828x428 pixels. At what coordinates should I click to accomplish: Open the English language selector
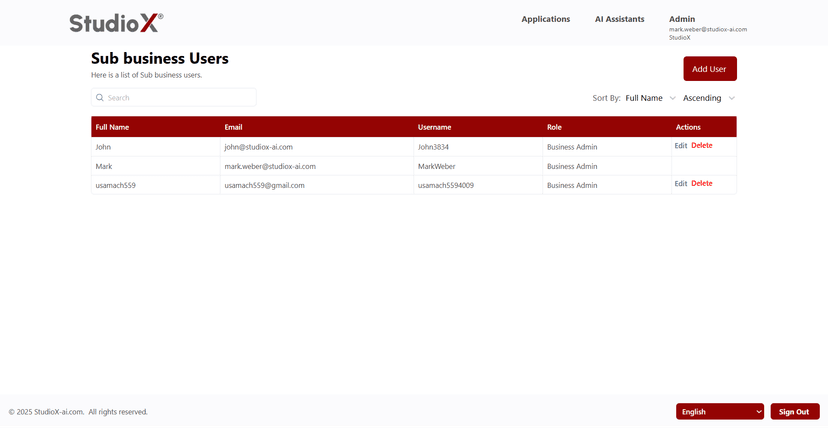coord(719,412)
